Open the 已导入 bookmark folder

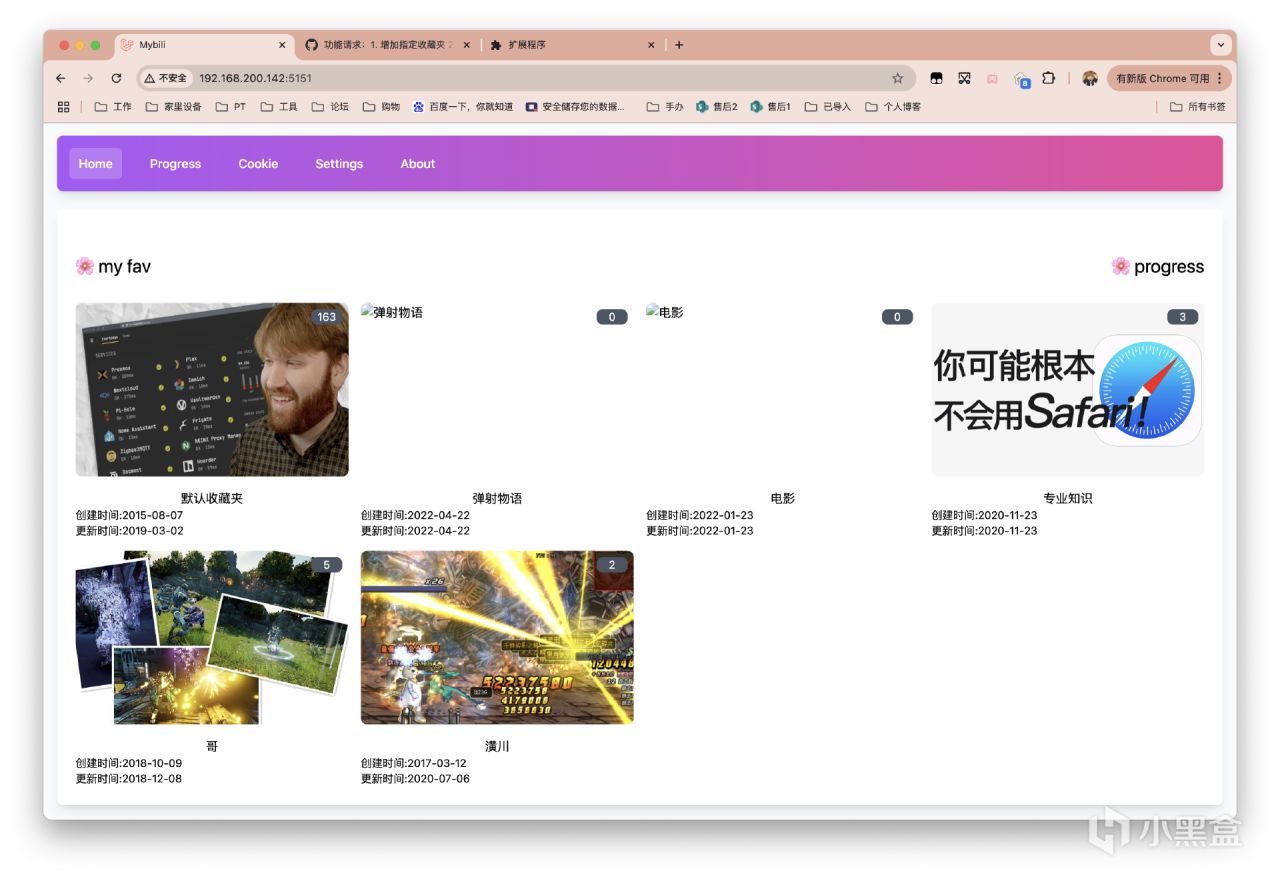(x=827, y=107)
